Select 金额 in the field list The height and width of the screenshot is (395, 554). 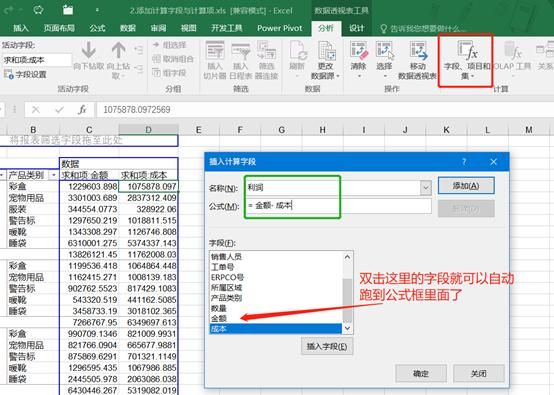coord(276,318)
